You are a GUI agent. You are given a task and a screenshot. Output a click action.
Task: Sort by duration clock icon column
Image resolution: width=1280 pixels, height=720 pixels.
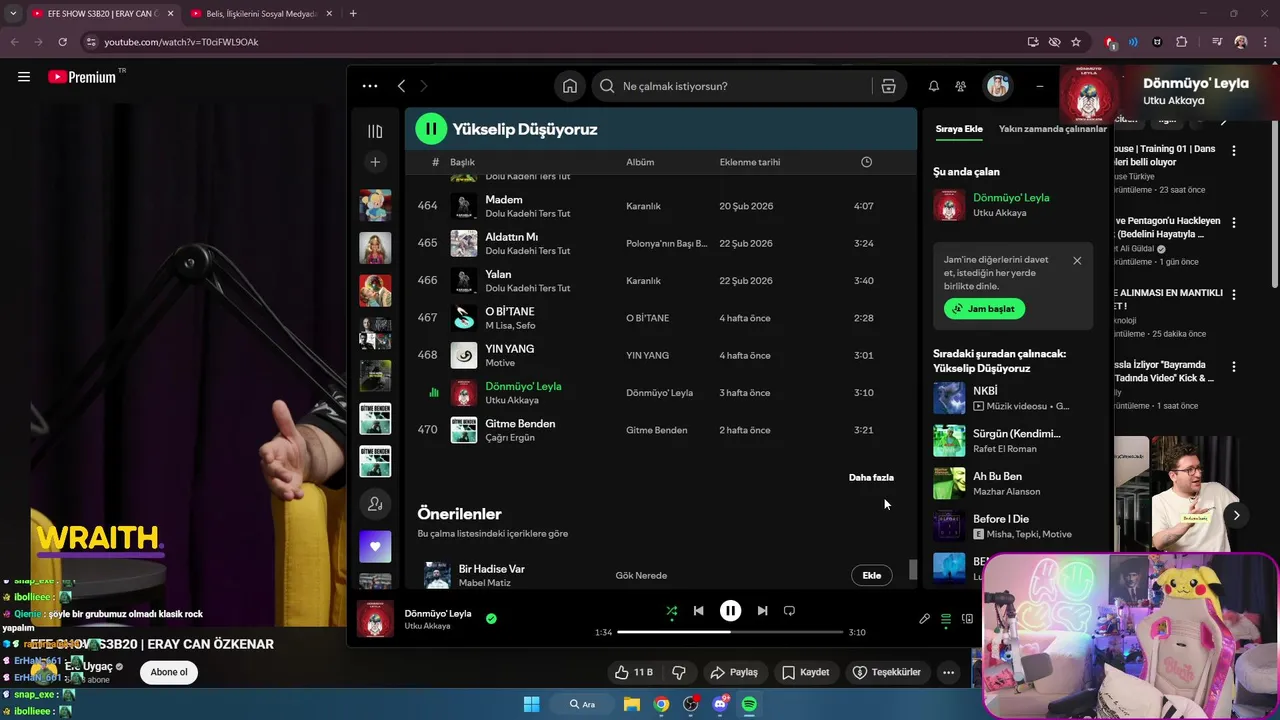pos(866,162)
